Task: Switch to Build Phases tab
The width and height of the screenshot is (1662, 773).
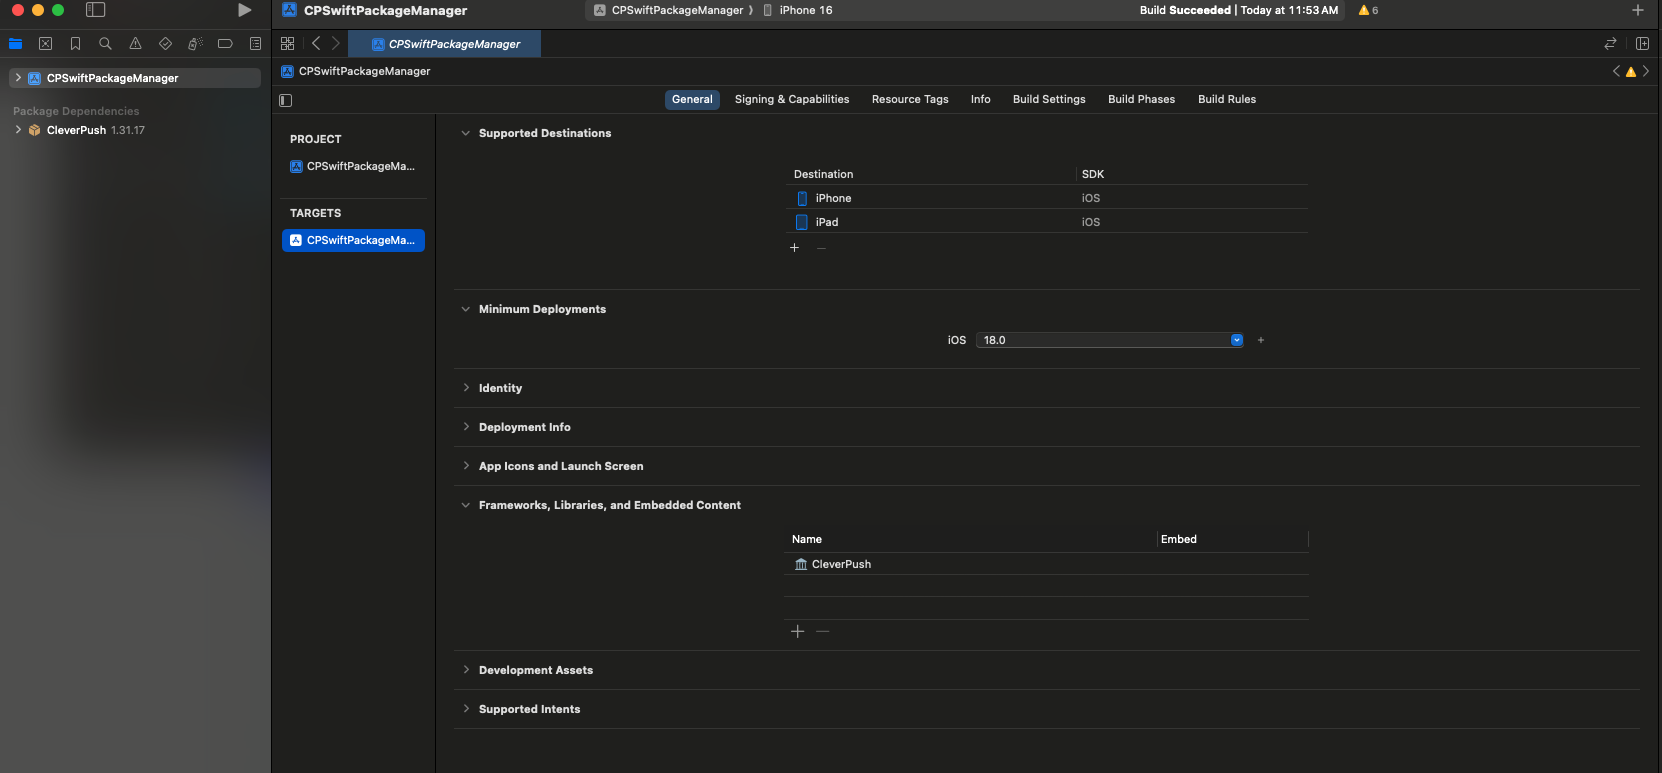Action: [1141, 99]
